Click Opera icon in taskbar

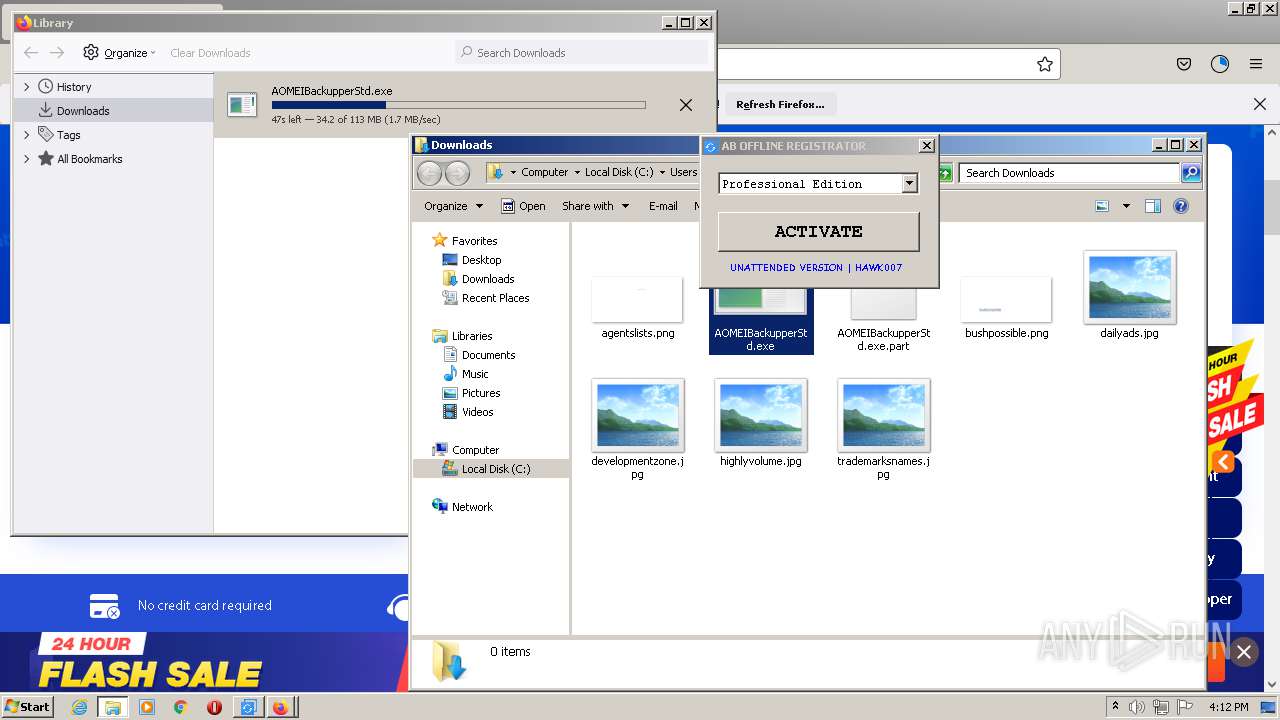(x=214, y=707)
